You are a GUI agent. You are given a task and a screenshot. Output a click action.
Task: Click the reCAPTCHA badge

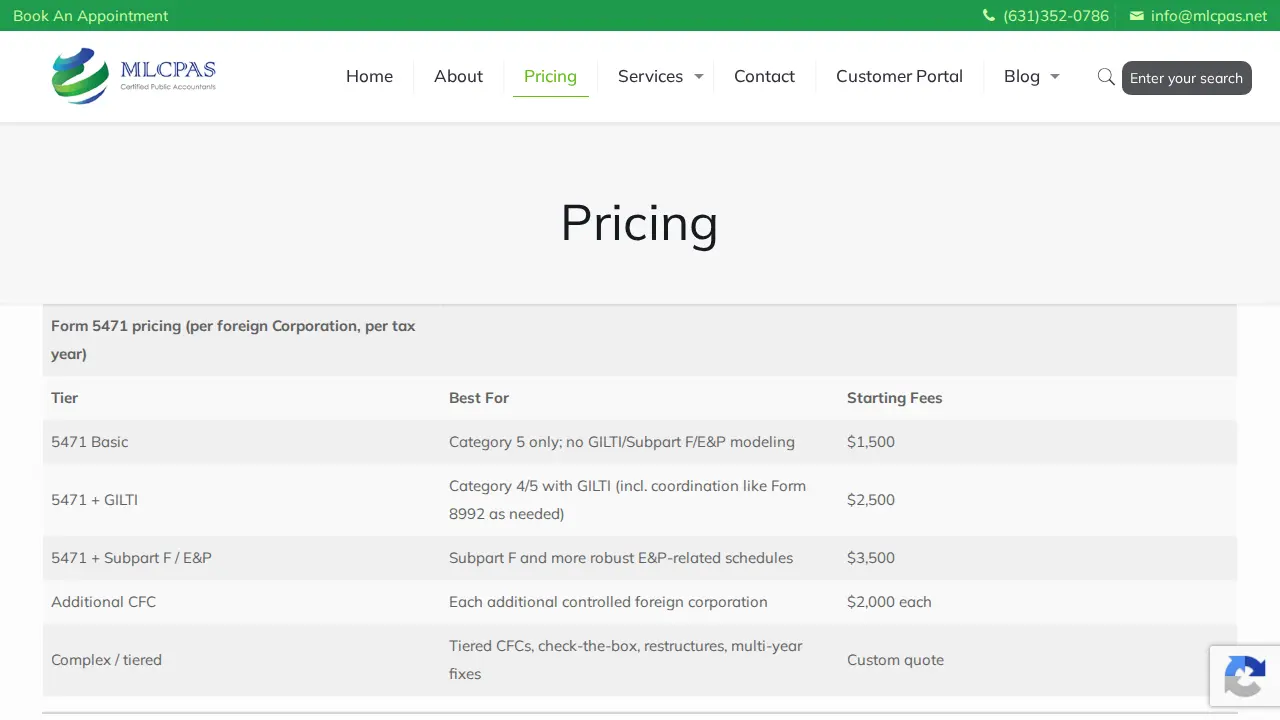1245,676
